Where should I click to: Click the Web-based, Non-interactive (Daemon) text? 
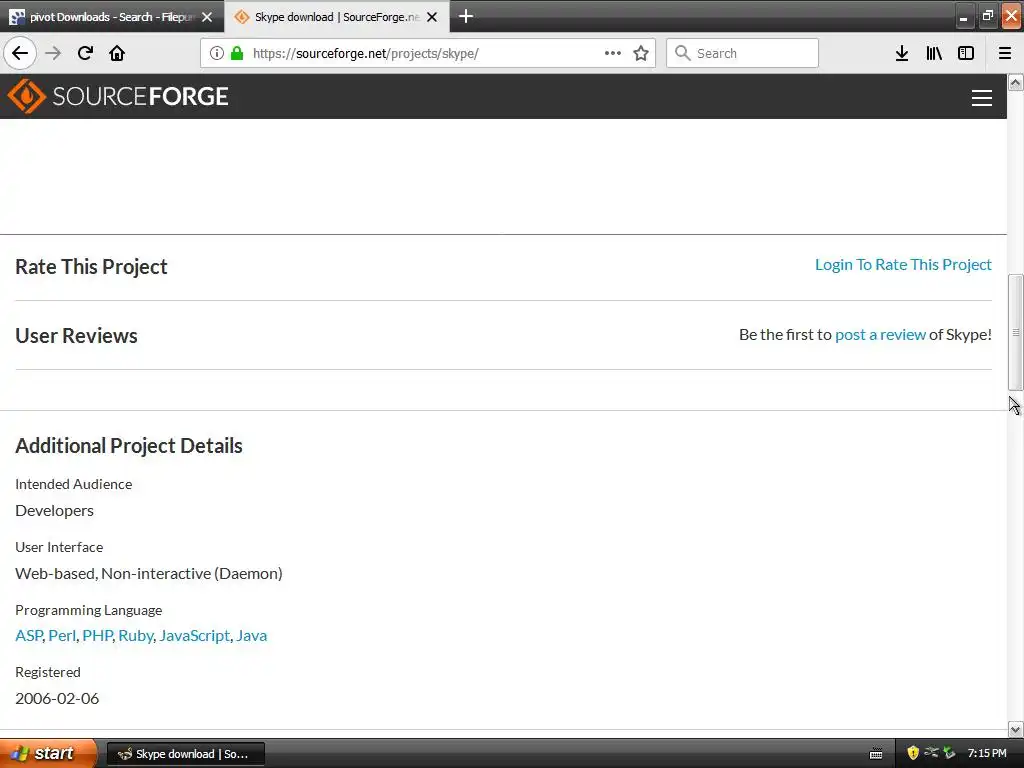[x=149, y=573]
